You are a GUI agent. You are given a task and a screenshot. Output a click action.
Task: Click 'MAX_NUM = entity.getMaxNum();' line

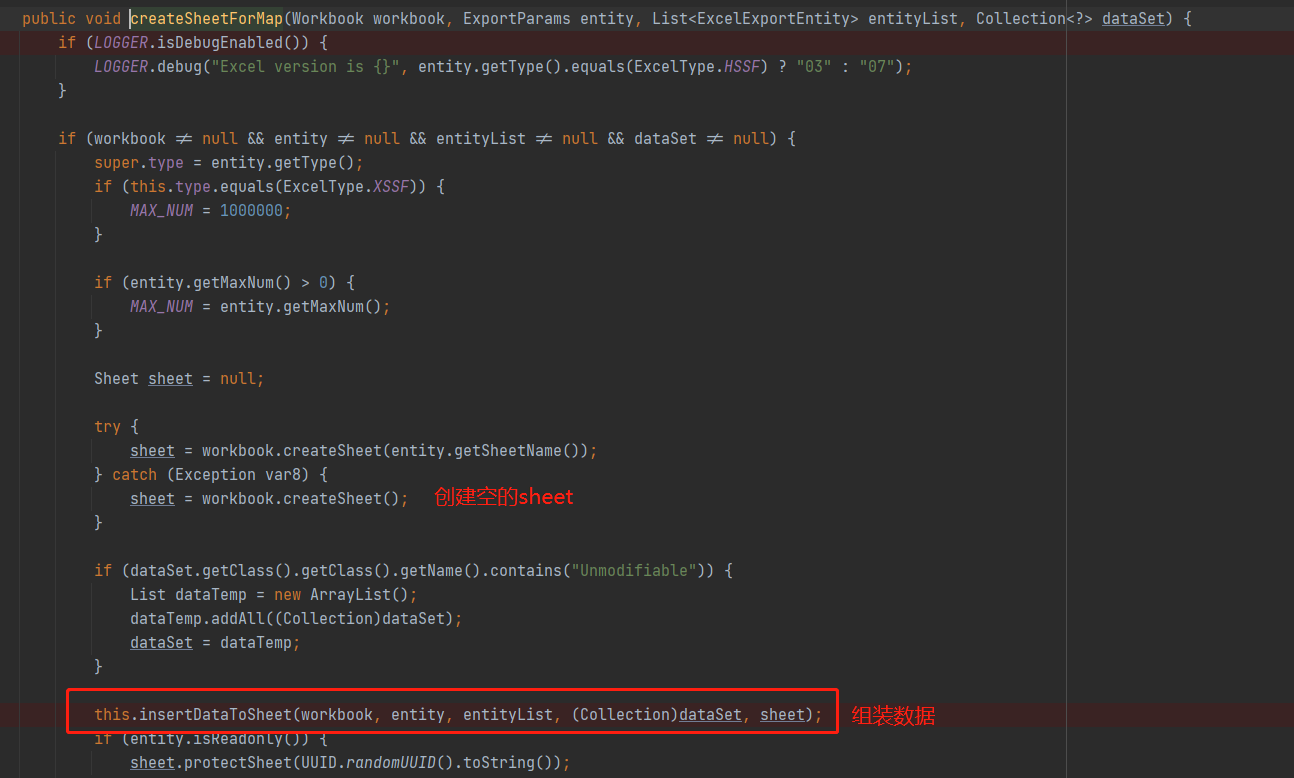click(260, 306)
